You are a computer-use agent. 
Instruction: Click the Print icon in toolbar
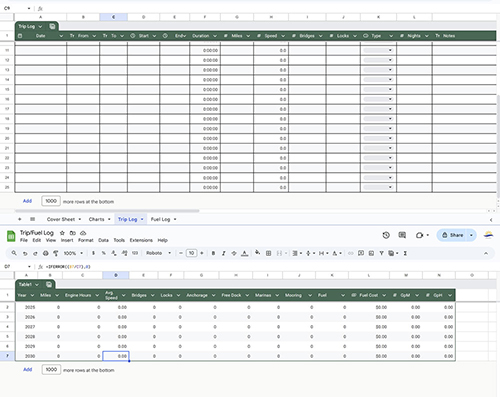(46, 253)
